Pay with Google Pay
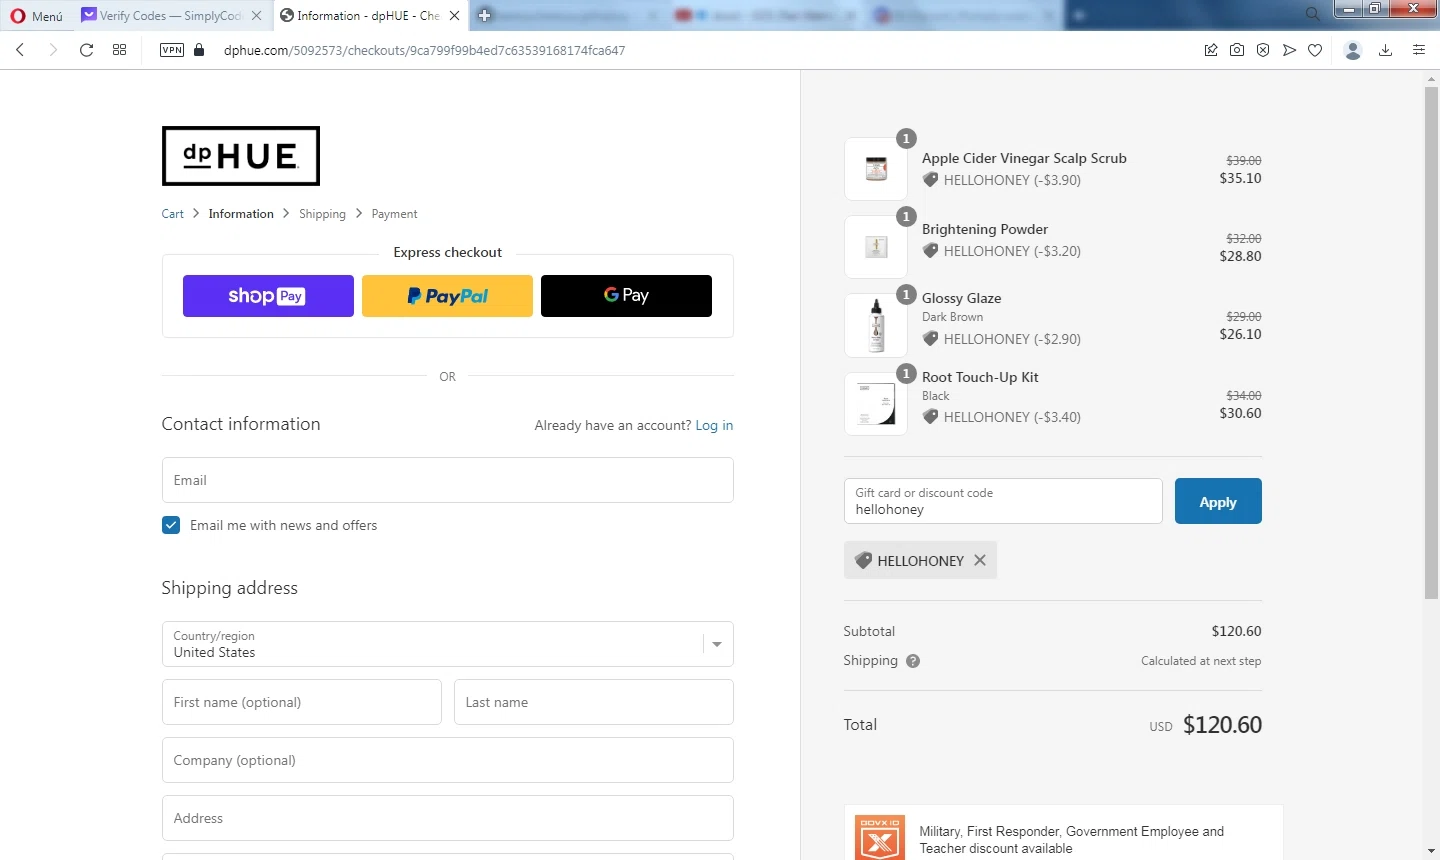Viewport: 1440px width, 860px height. [x=626, y=296]
